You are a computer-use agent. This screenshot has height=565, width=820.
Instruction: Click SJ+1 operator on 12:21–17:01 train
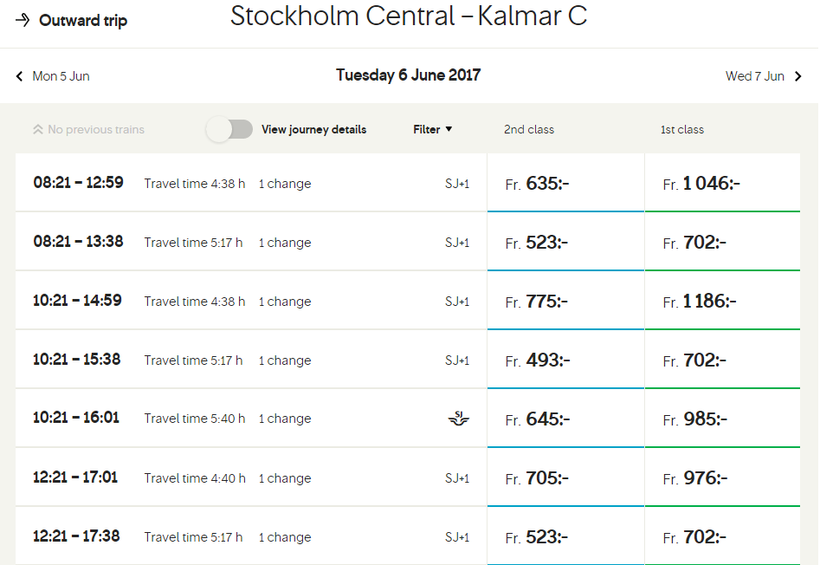click(457, 479)
